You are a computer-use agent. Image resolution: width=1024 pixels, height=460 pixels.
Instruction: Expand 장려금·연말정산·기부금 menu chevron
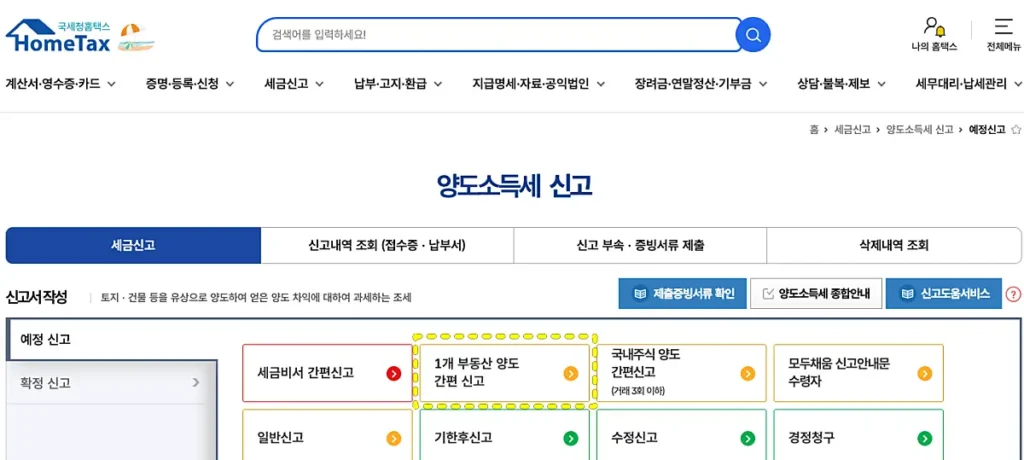pos(762,84)
